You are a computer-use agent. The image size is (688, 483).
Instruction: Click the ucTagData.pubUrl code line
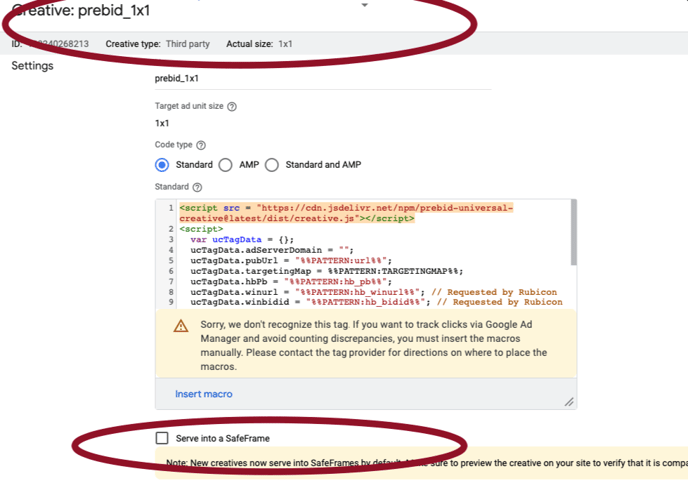click(290, 260)
